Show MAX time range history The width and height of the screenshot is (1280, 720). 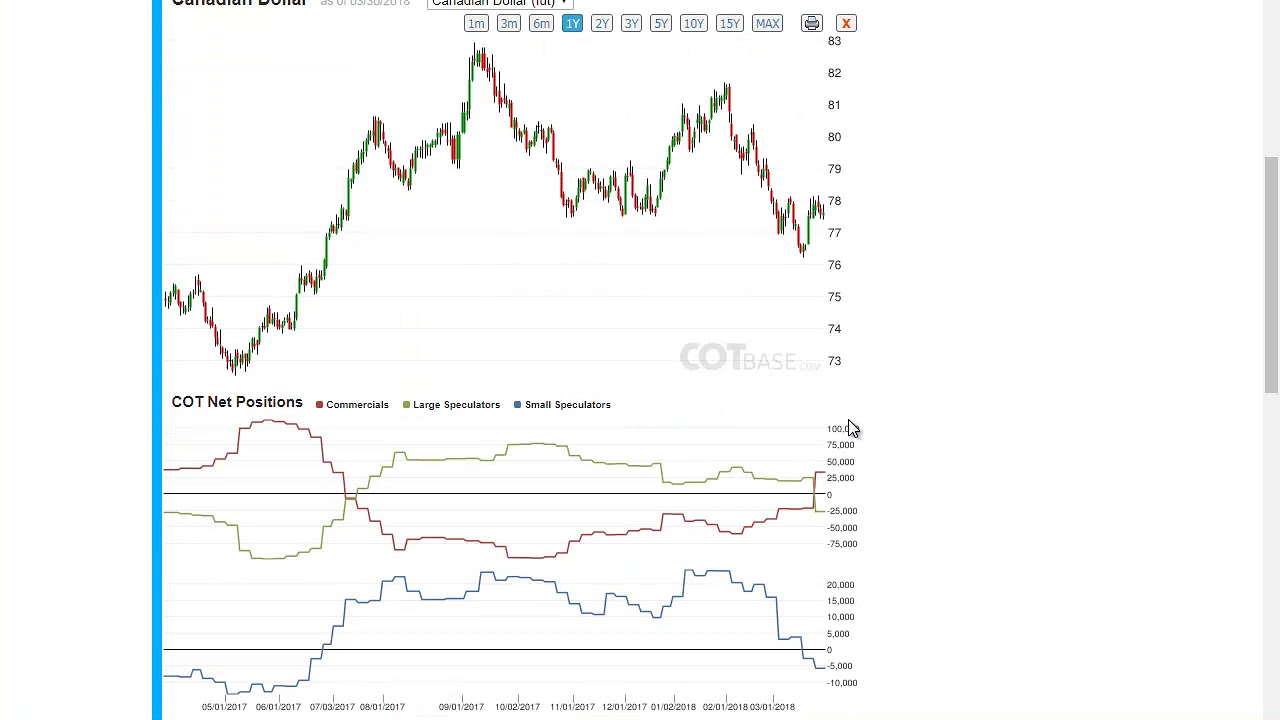coord(767,23)
